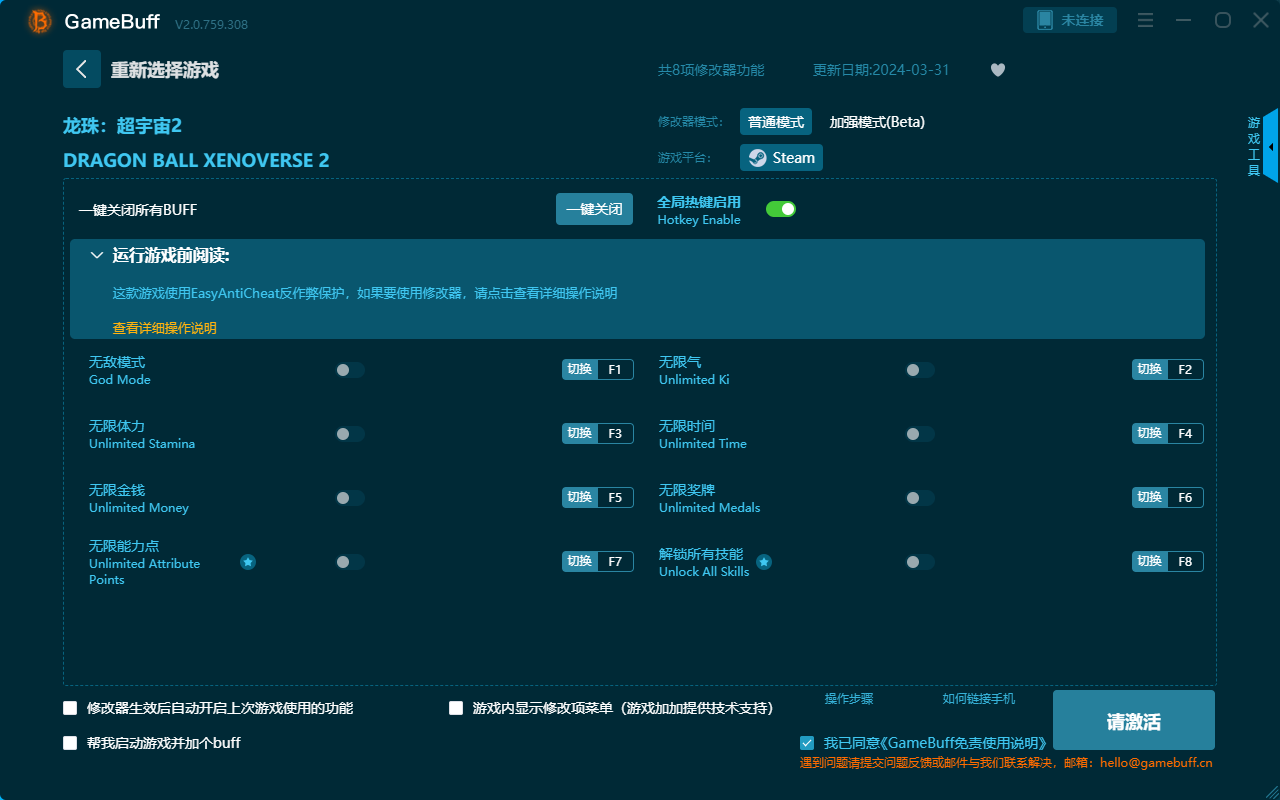The image size is (1280, 800).
Task: Uncheck the GameBuff disclaimer agreement checkbox
Action: coord(807,743)
